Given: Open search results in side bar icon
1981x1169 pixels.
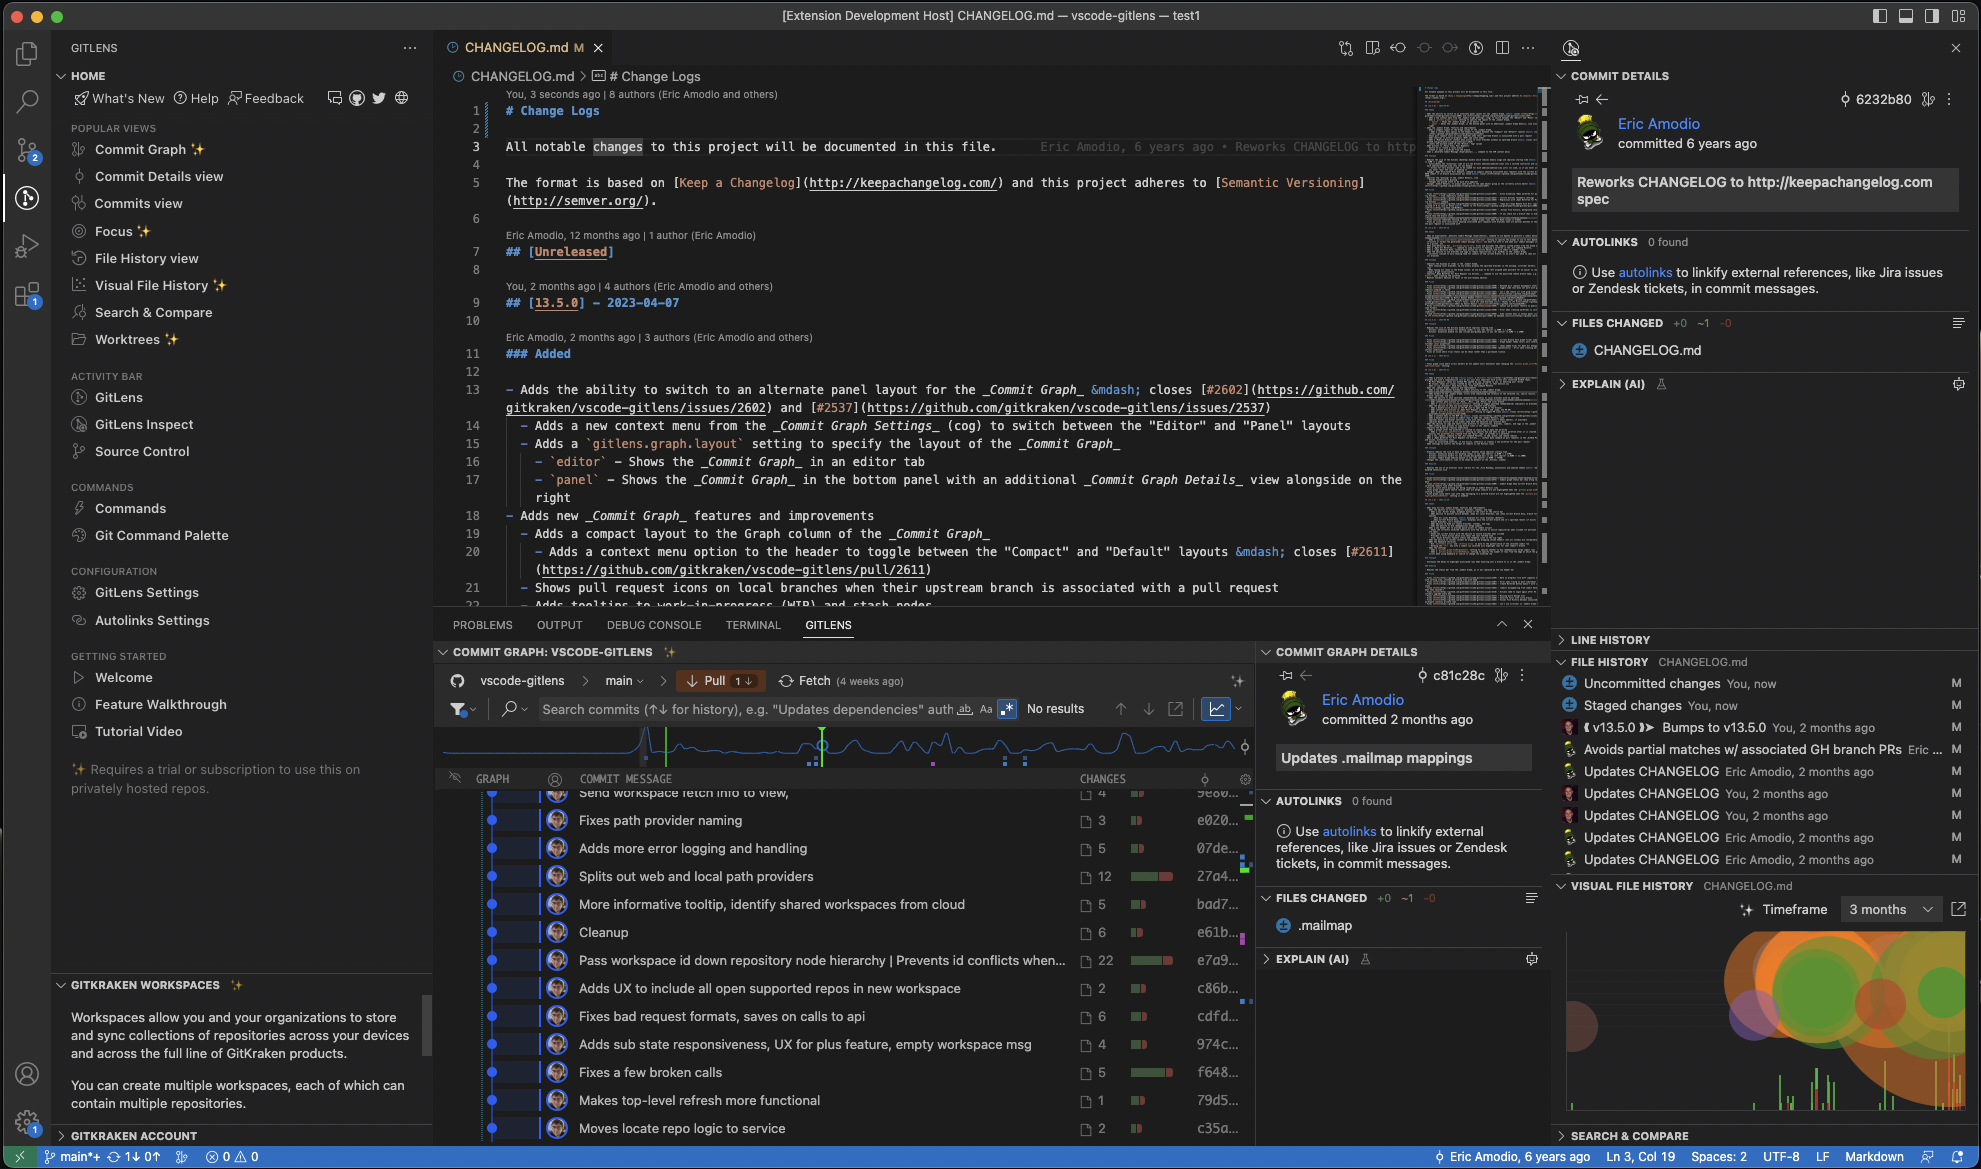Looking at the screenshot, I should 1176,709.
